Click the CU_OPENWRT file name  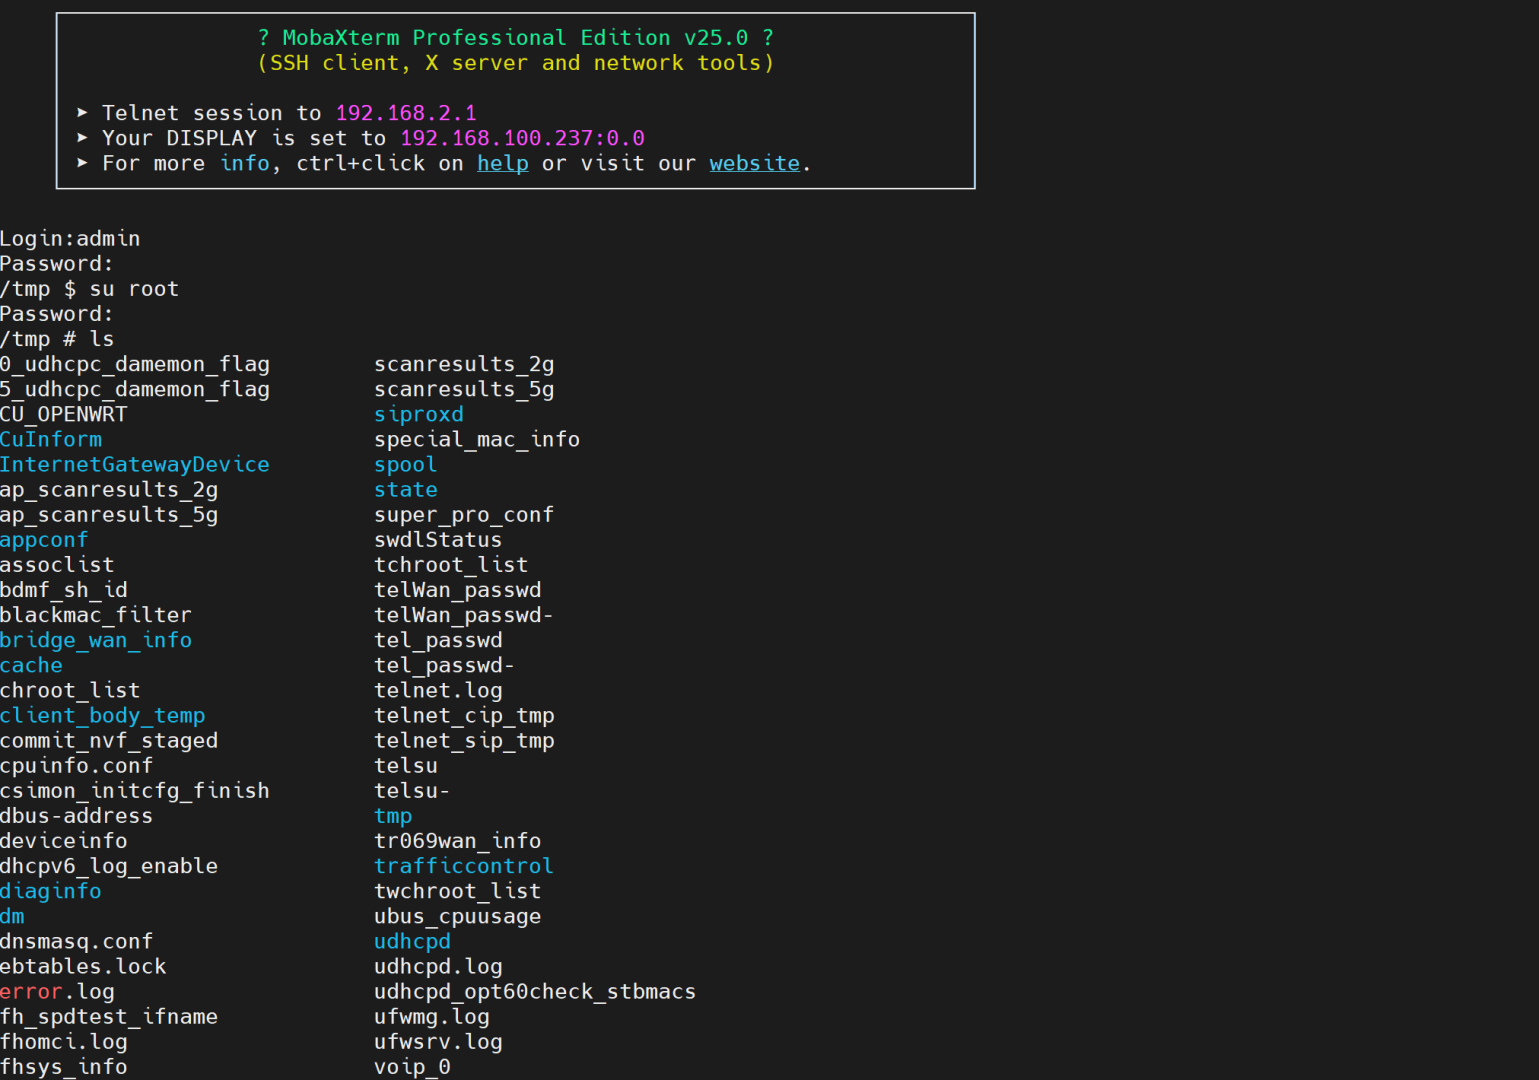pyautogui.click(x=64, y=414)
